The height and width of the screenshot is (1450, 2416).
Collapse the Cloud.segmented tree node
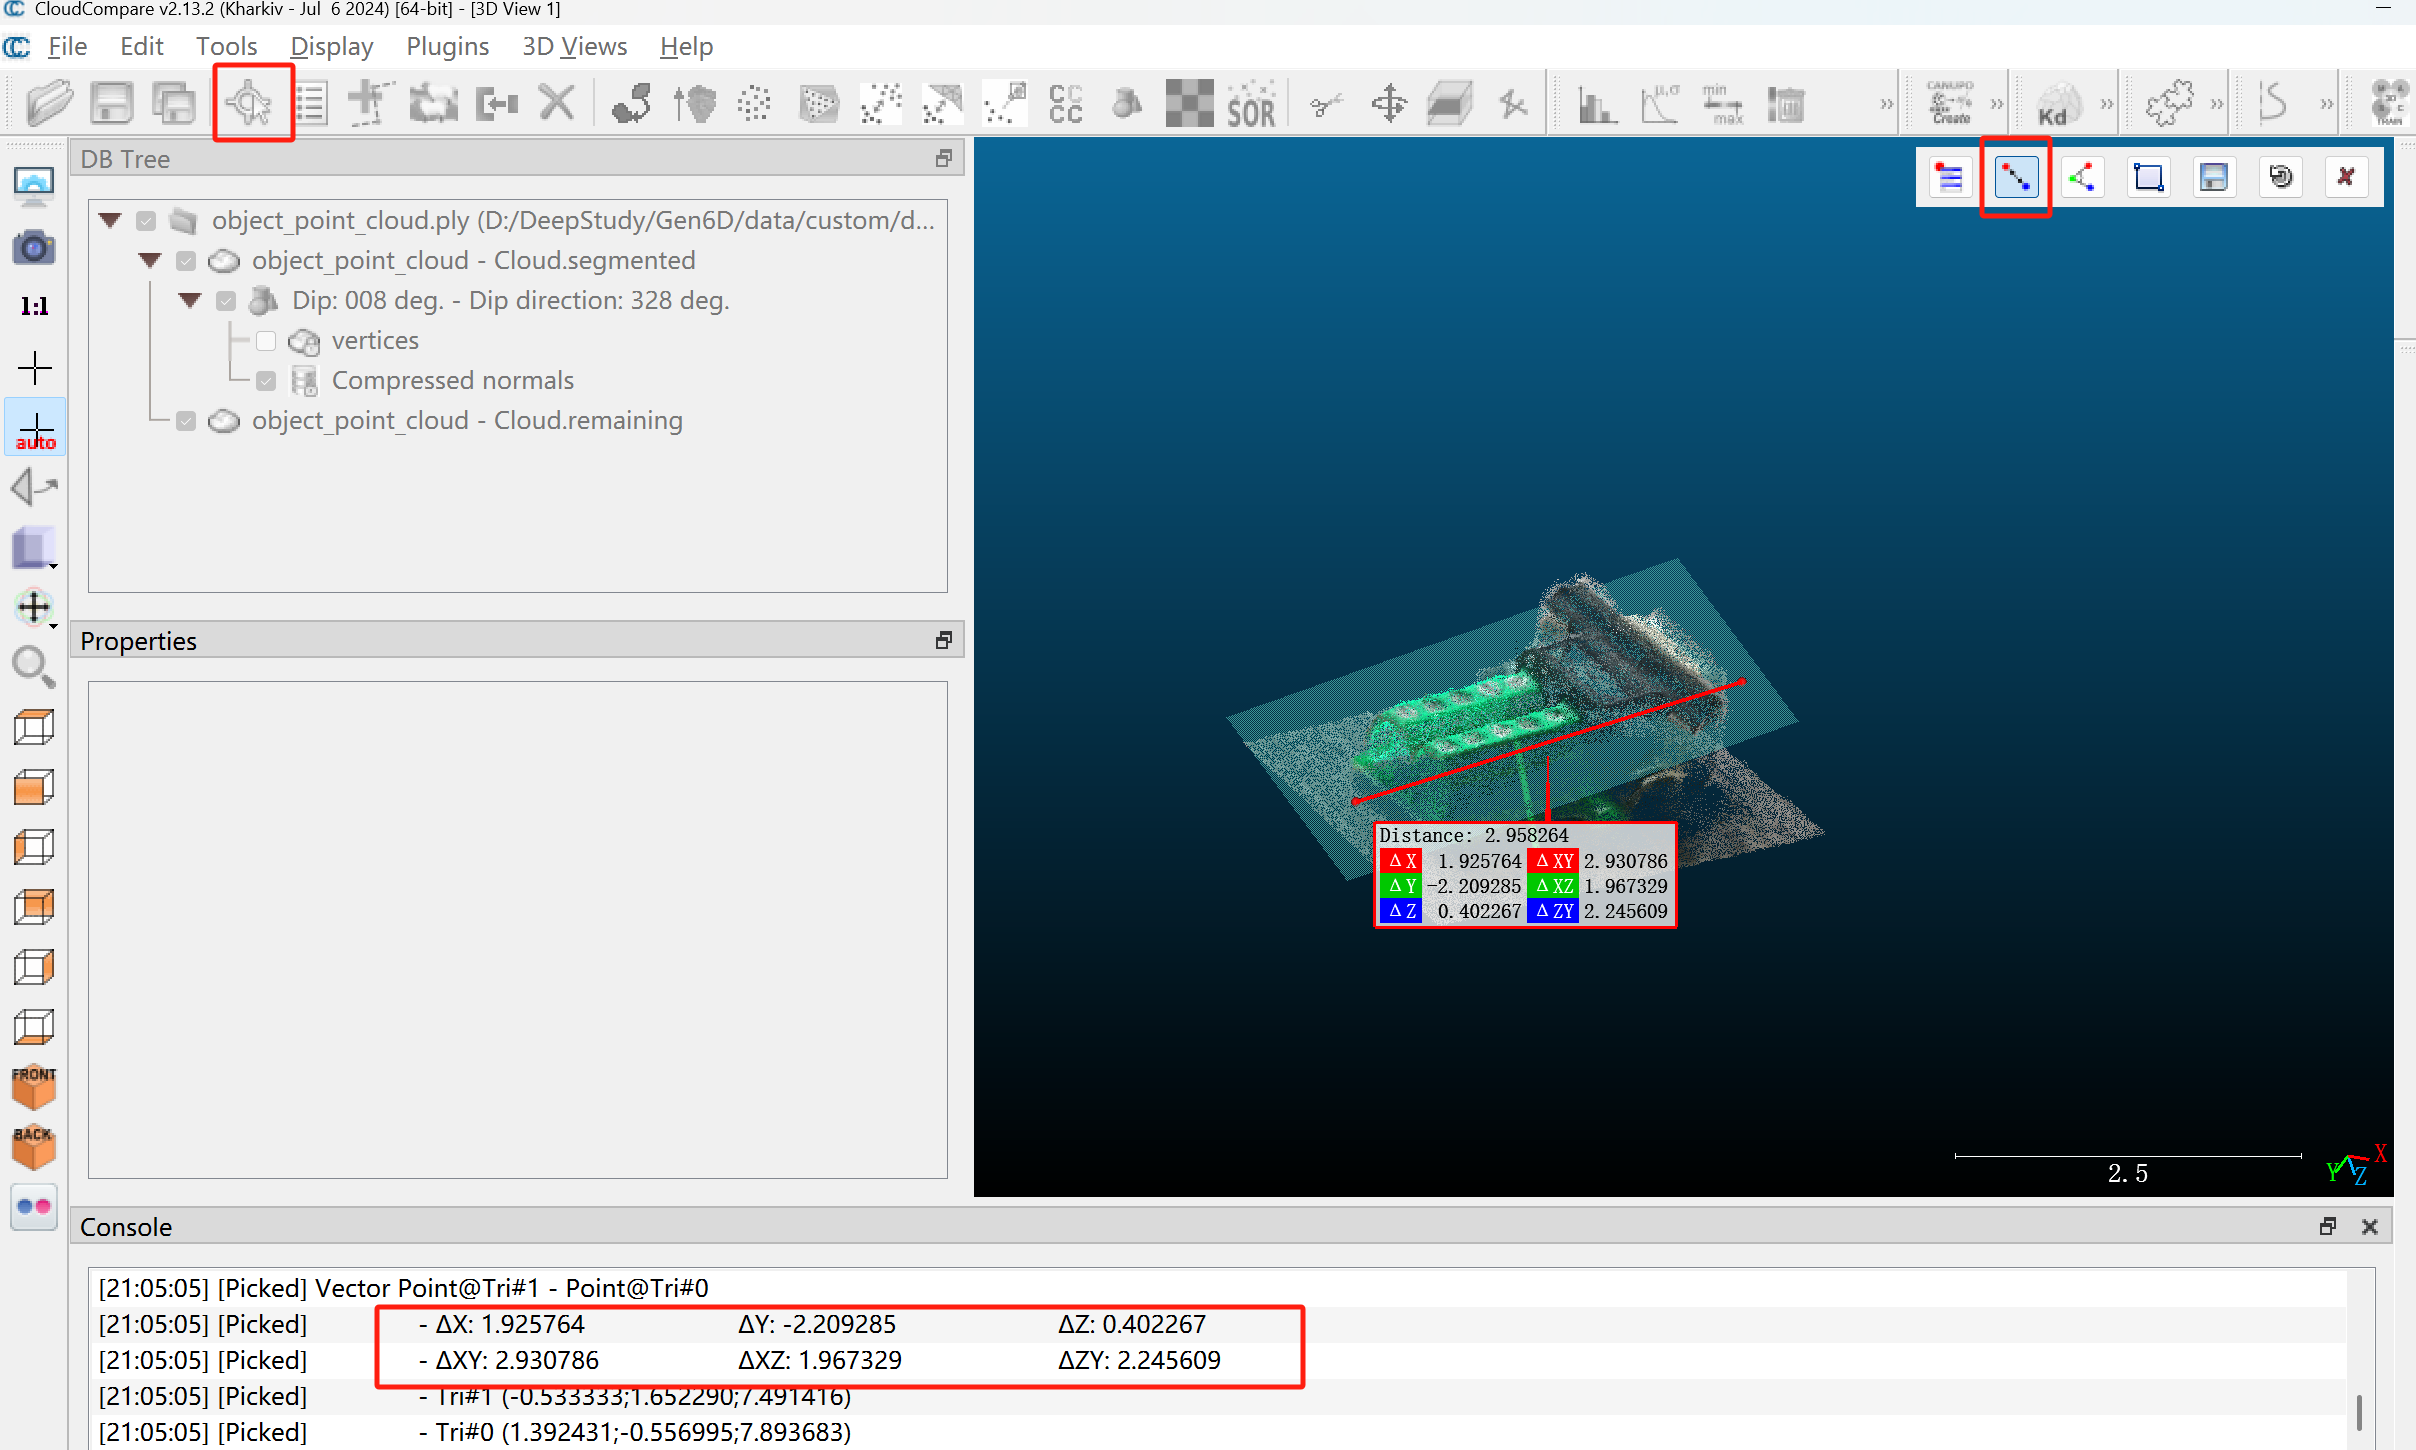click(x=150, y=260)
